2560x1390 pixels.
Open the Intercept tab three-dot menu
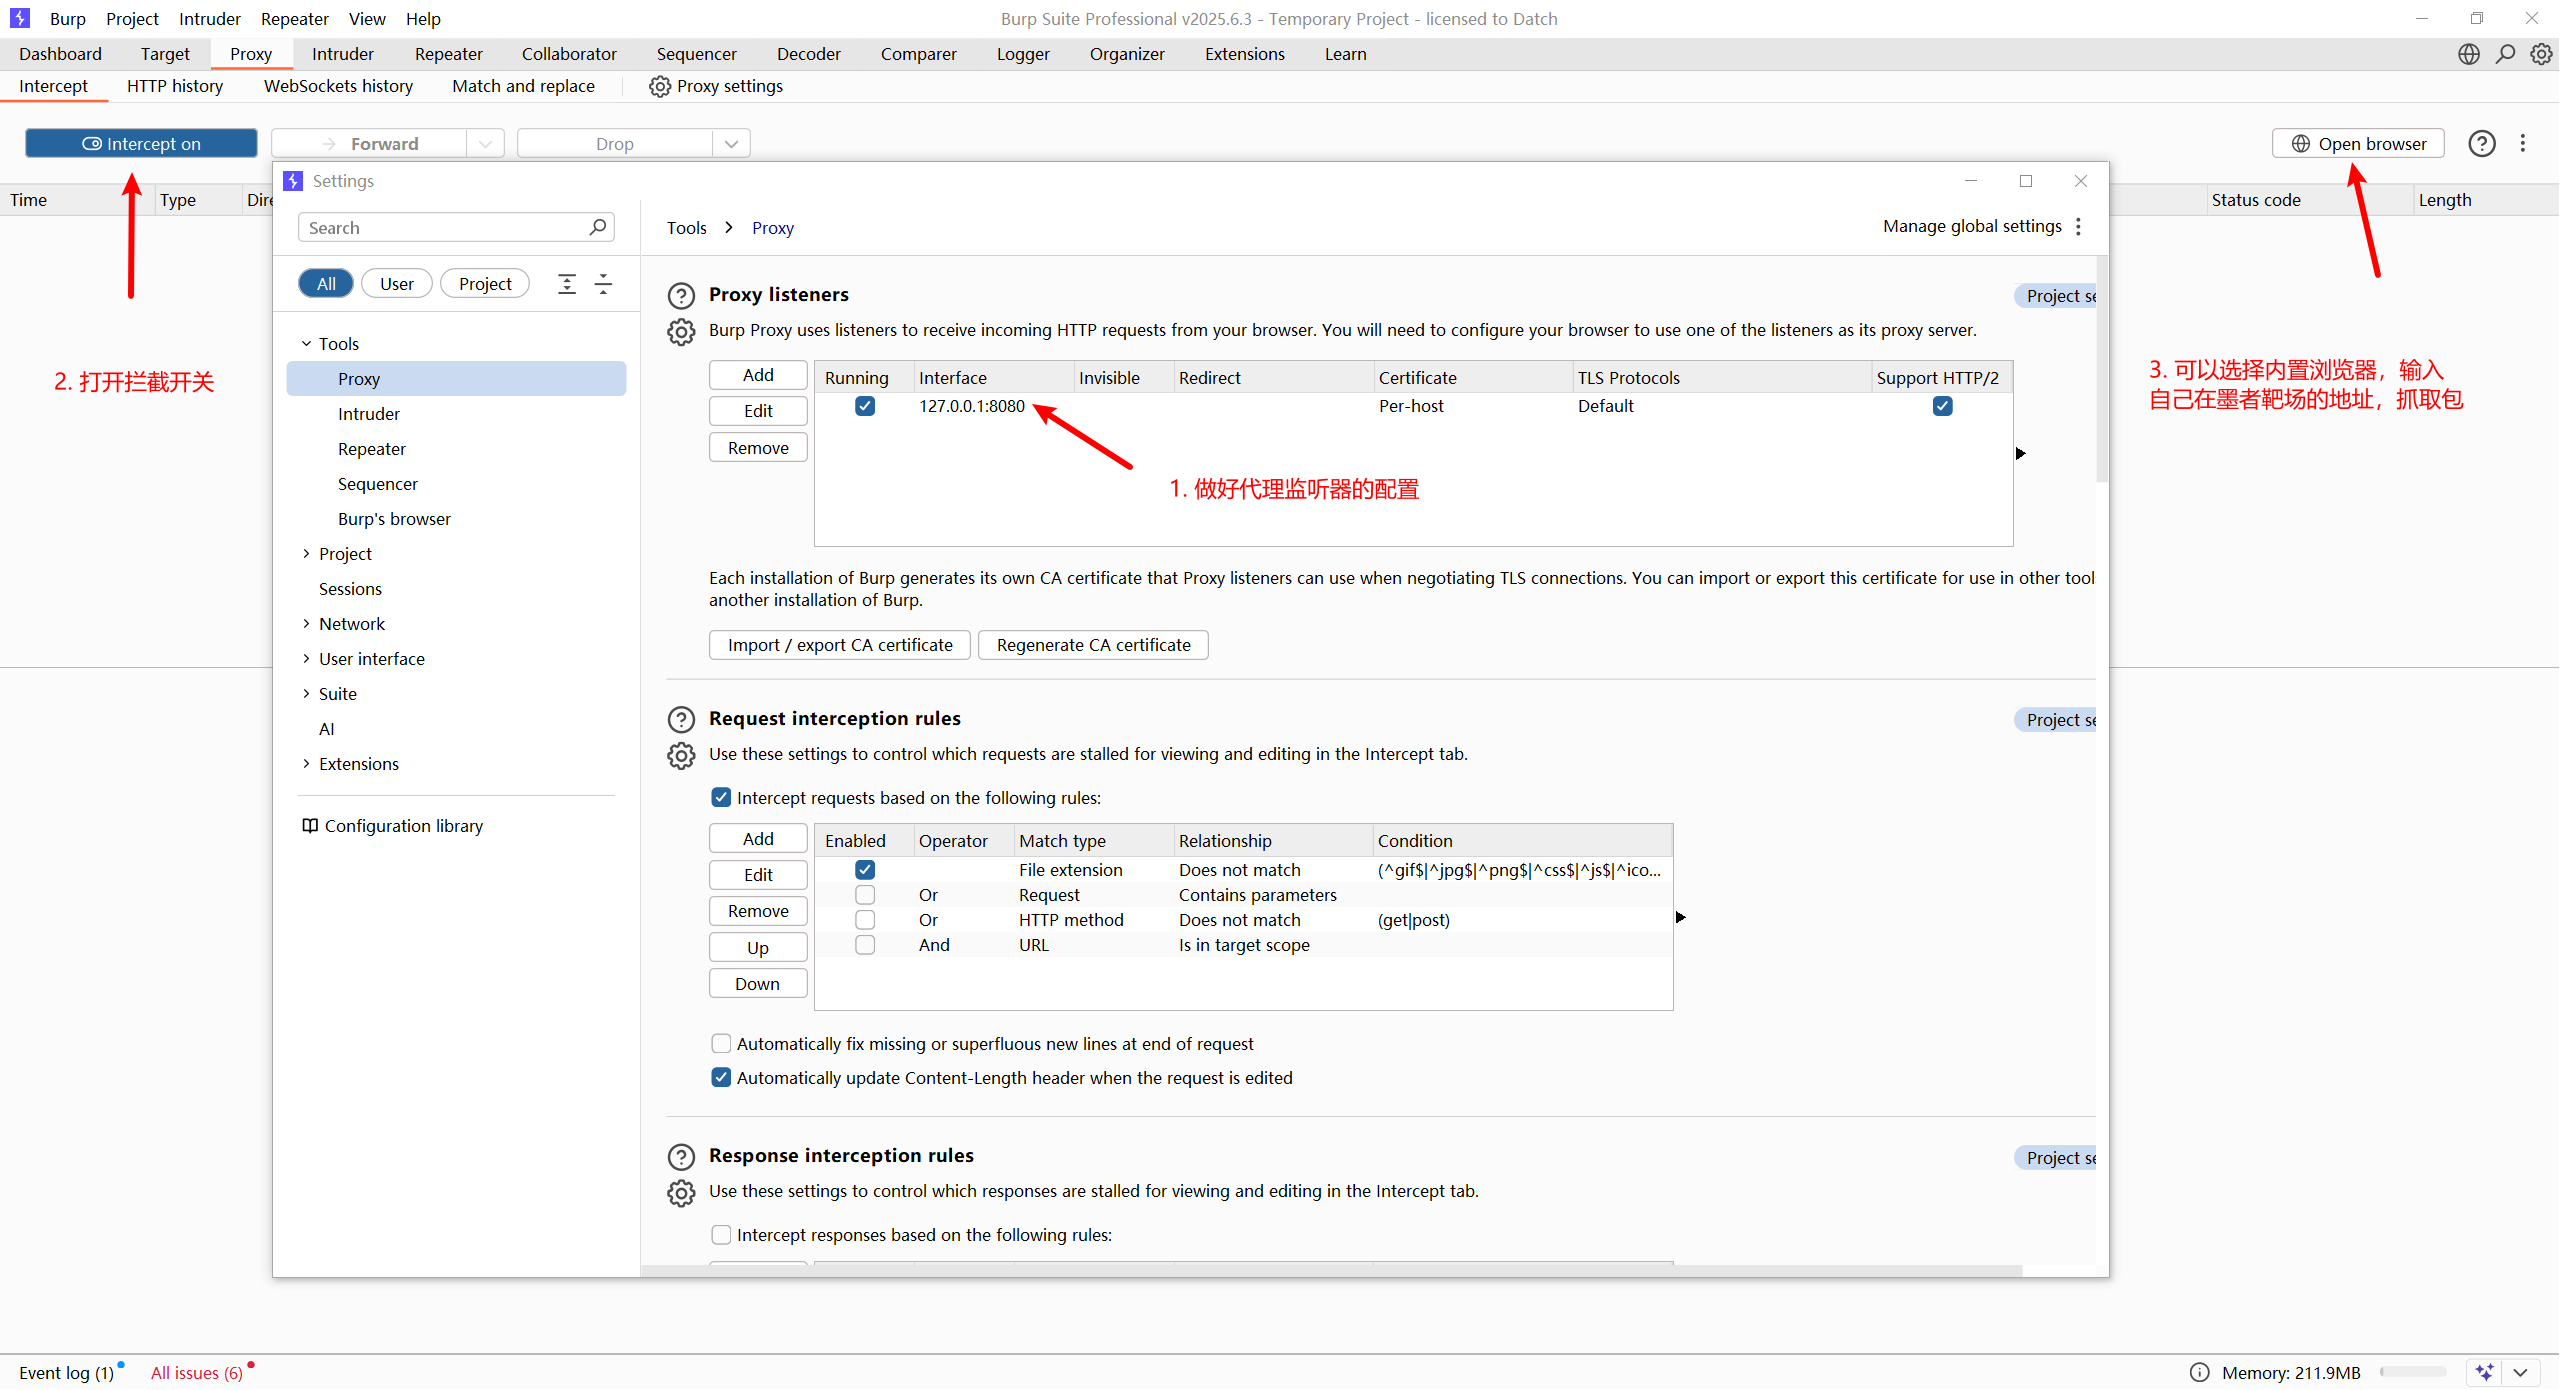pyautogui.click(x=2523, y=144)
